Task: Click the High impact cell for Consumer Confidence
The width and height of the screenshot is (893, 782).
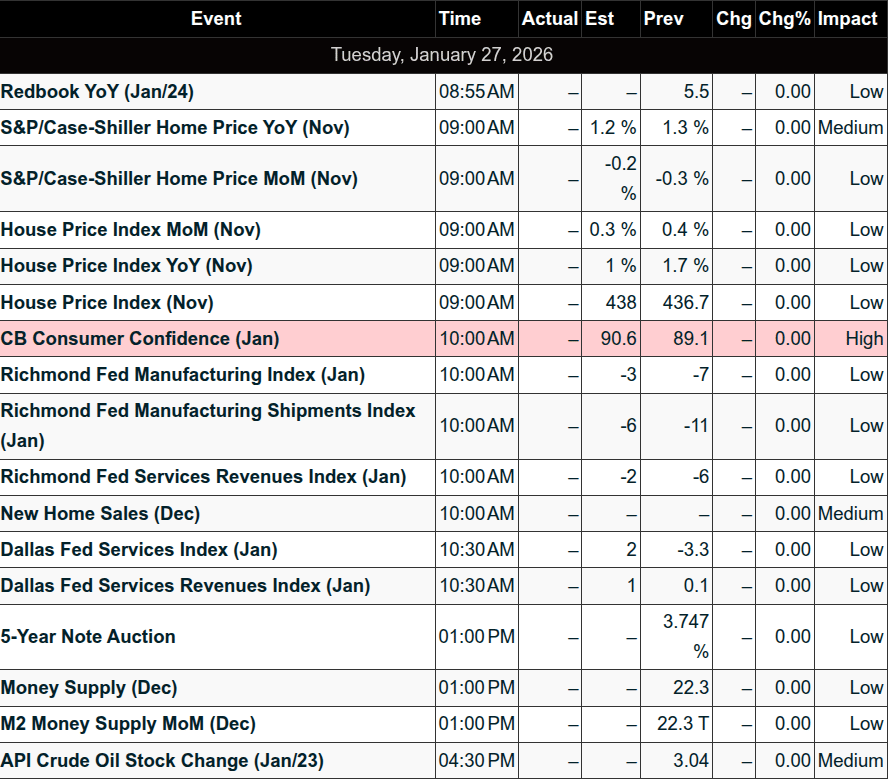Action: (x=863, y=339)
